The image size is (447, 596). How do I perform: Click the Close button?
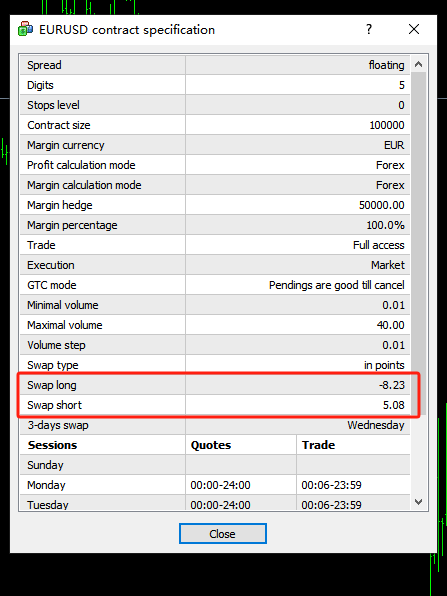coord(223,534)
